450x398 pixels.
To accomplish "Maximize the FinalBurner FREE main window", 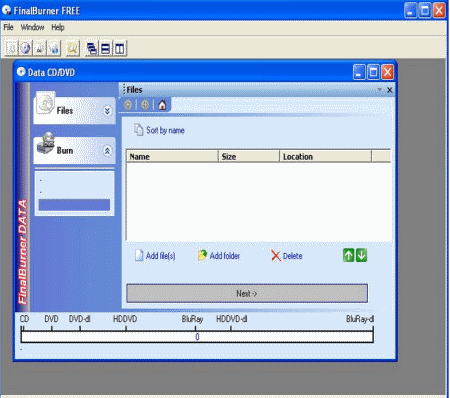I will coord(425,11).
